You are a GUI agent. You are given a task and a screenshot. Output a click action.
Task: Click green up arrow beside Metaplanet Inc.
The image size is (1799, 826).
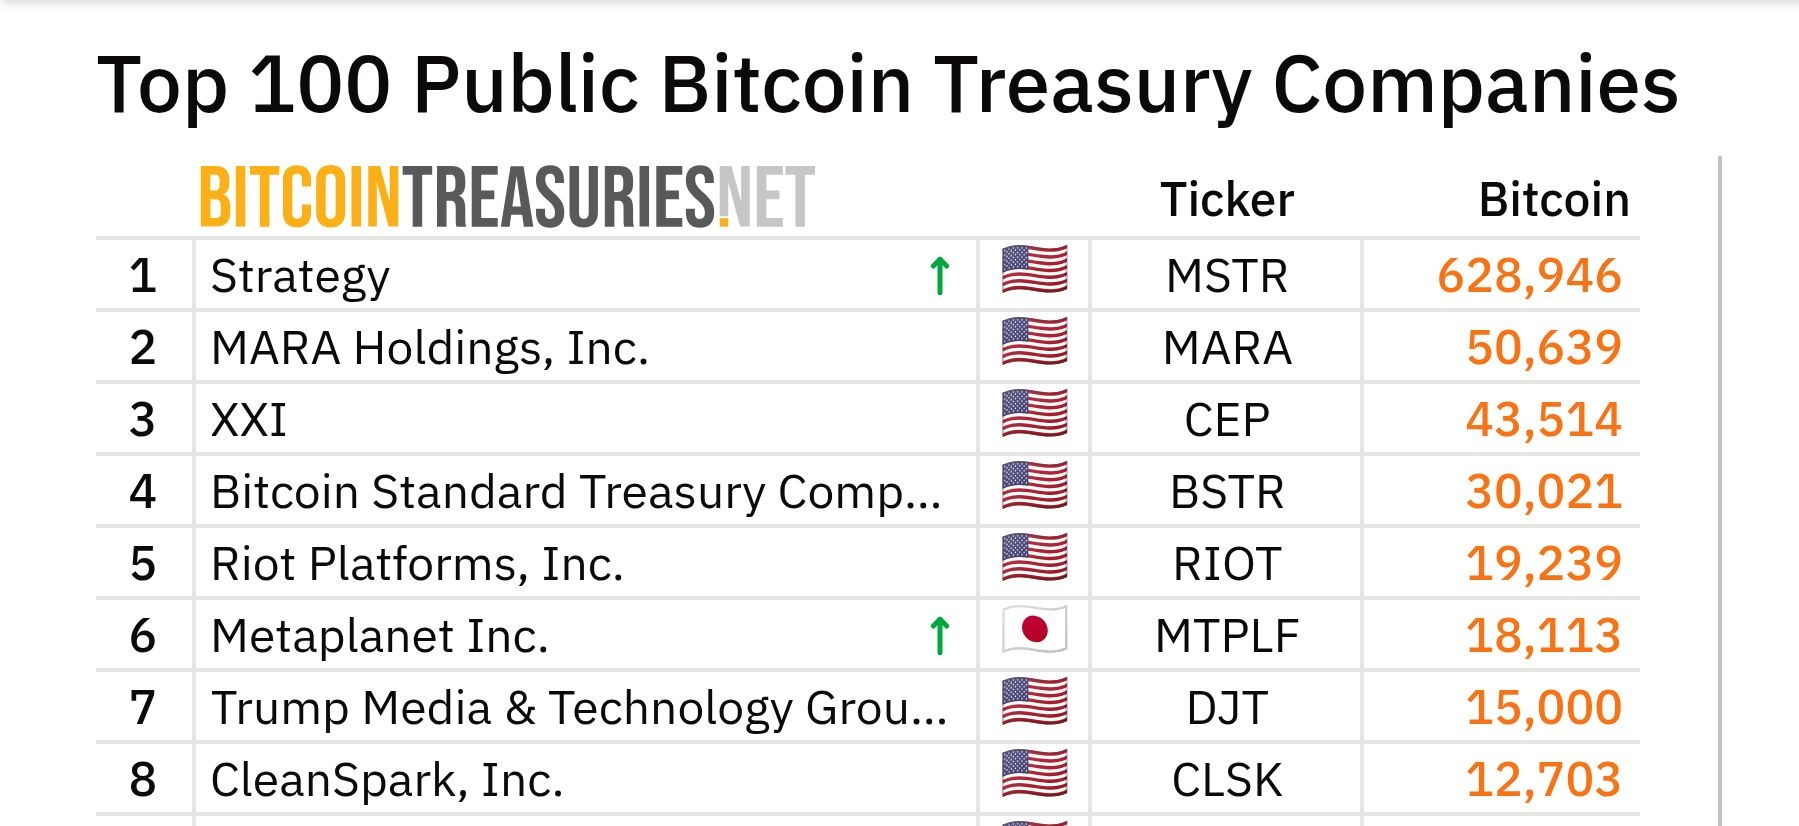click(x=939, y=636)
